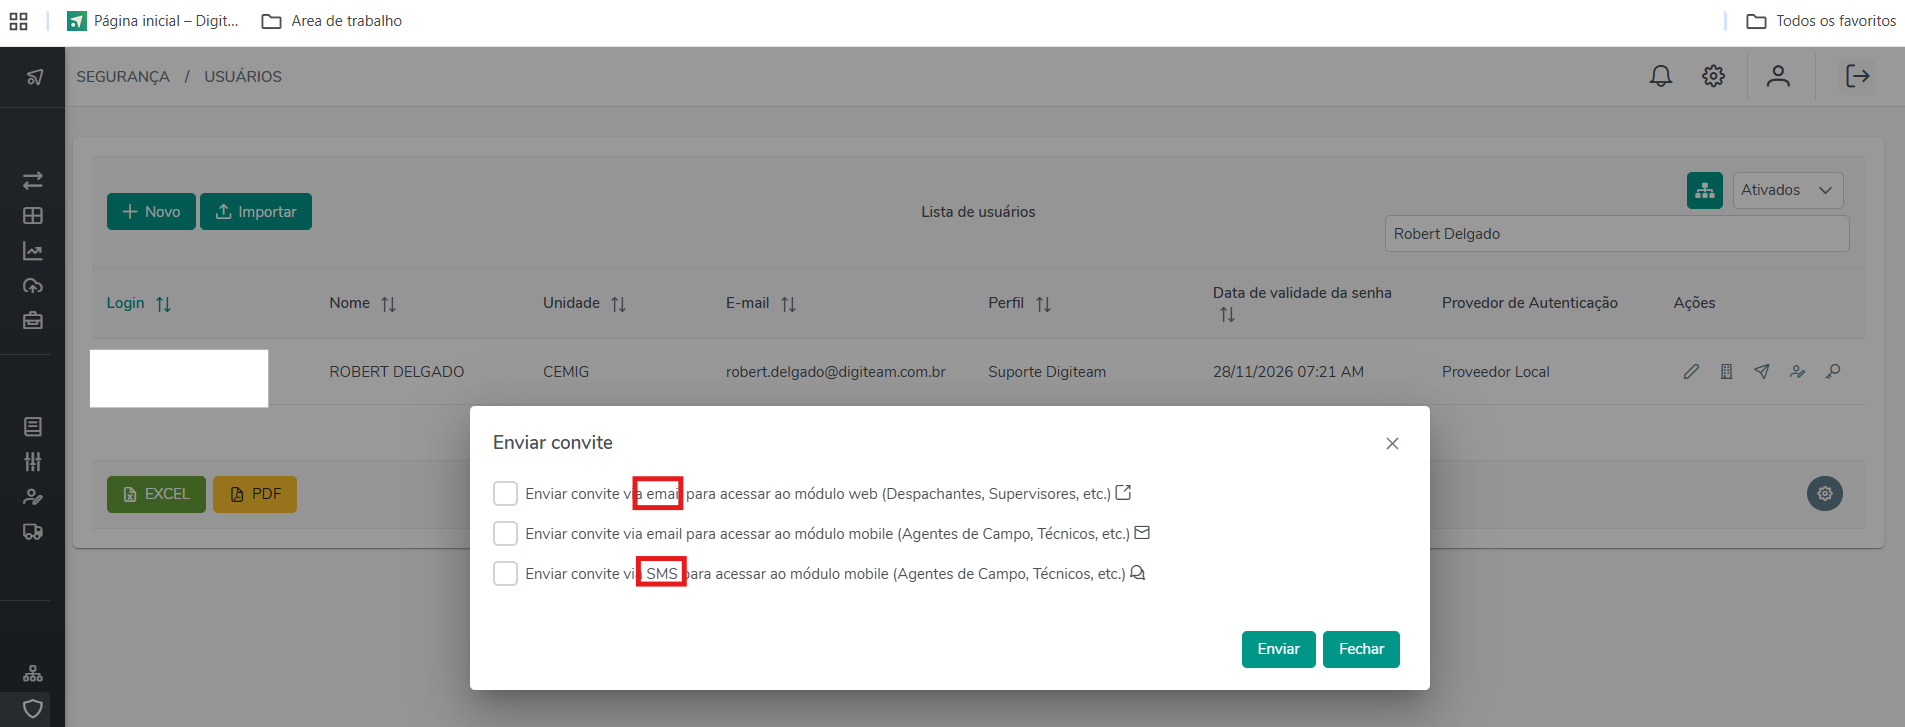Enable email invite for web module checkbox

pyautogui.click(x=505, y=494)
